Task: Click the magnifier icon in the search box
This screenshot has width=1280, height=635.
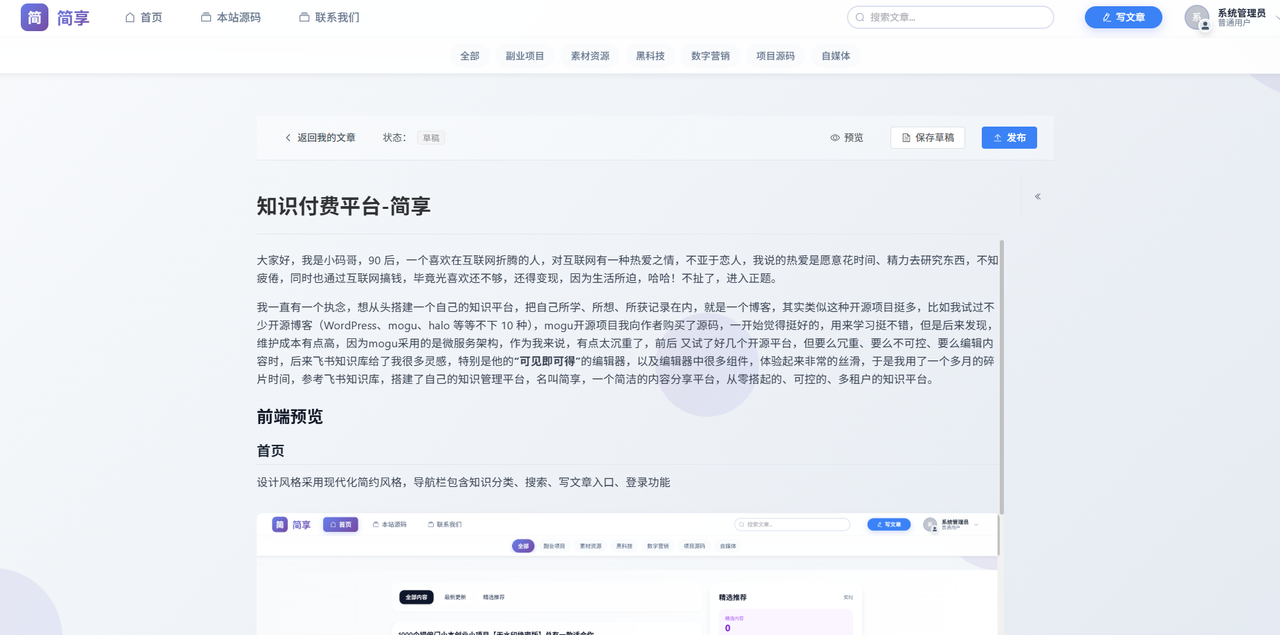Action: tap(859, 17)
